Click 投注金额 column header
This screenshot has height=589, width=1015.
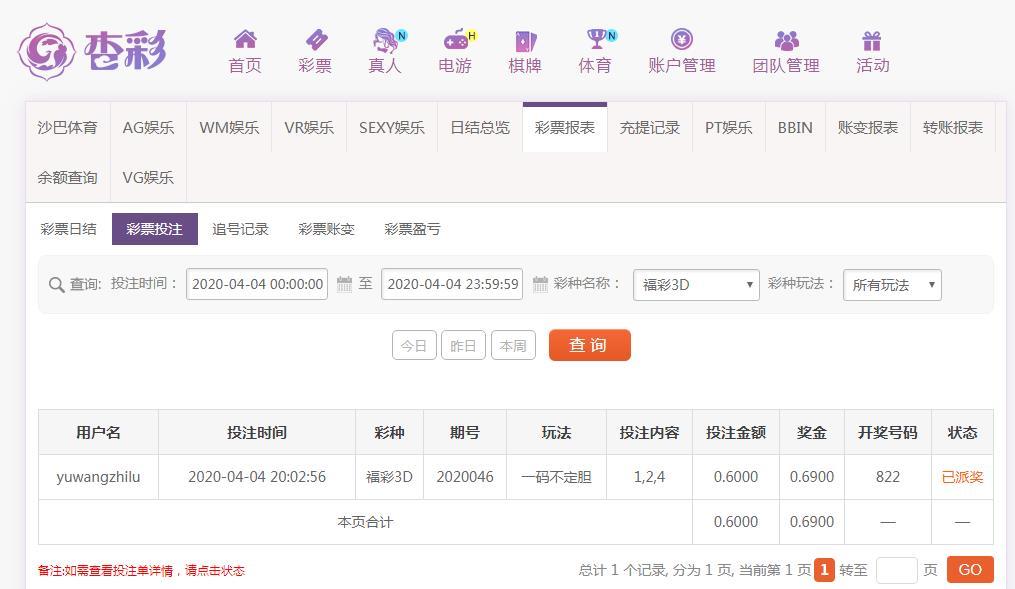[x=736, y=432]
